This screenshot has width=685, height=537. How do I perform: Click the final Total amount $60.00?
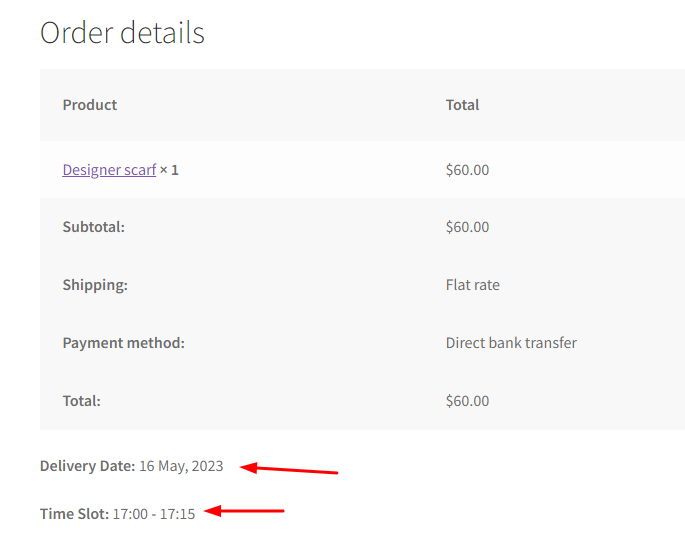click(467, 401)
